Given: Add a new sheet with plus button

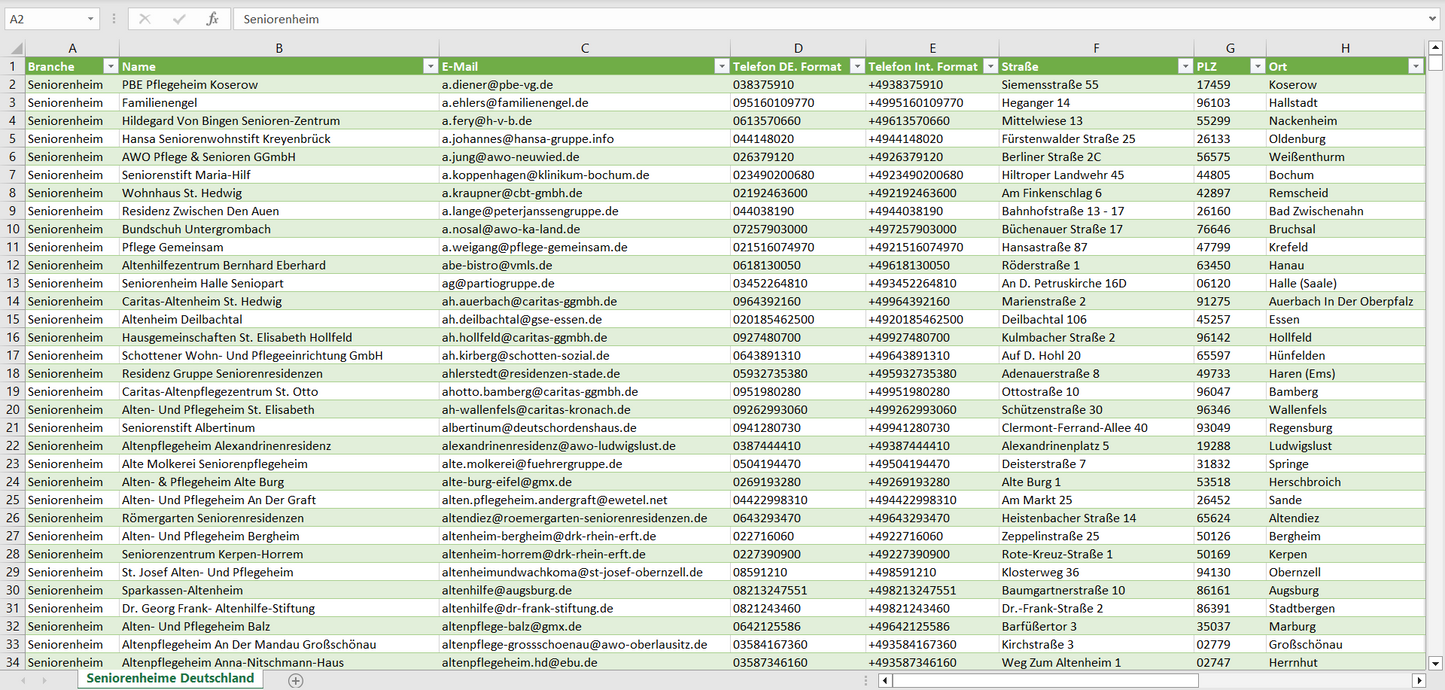Looking at the screenshot, I should pos(295,680).
